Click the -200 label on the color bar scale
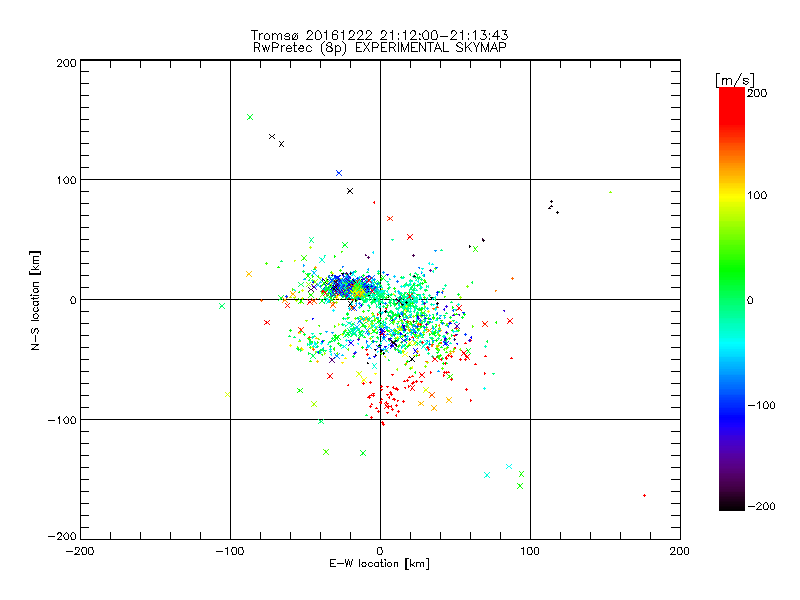 click(761, 506)
